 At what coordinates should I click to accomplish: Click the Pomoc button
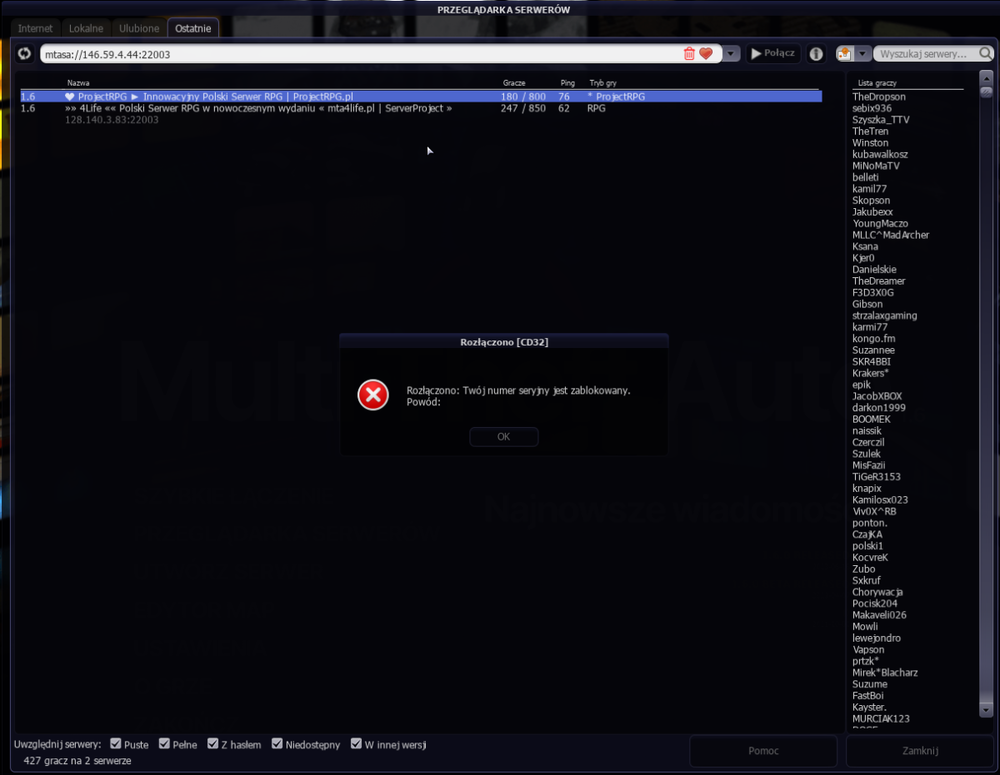click(763, 751)
